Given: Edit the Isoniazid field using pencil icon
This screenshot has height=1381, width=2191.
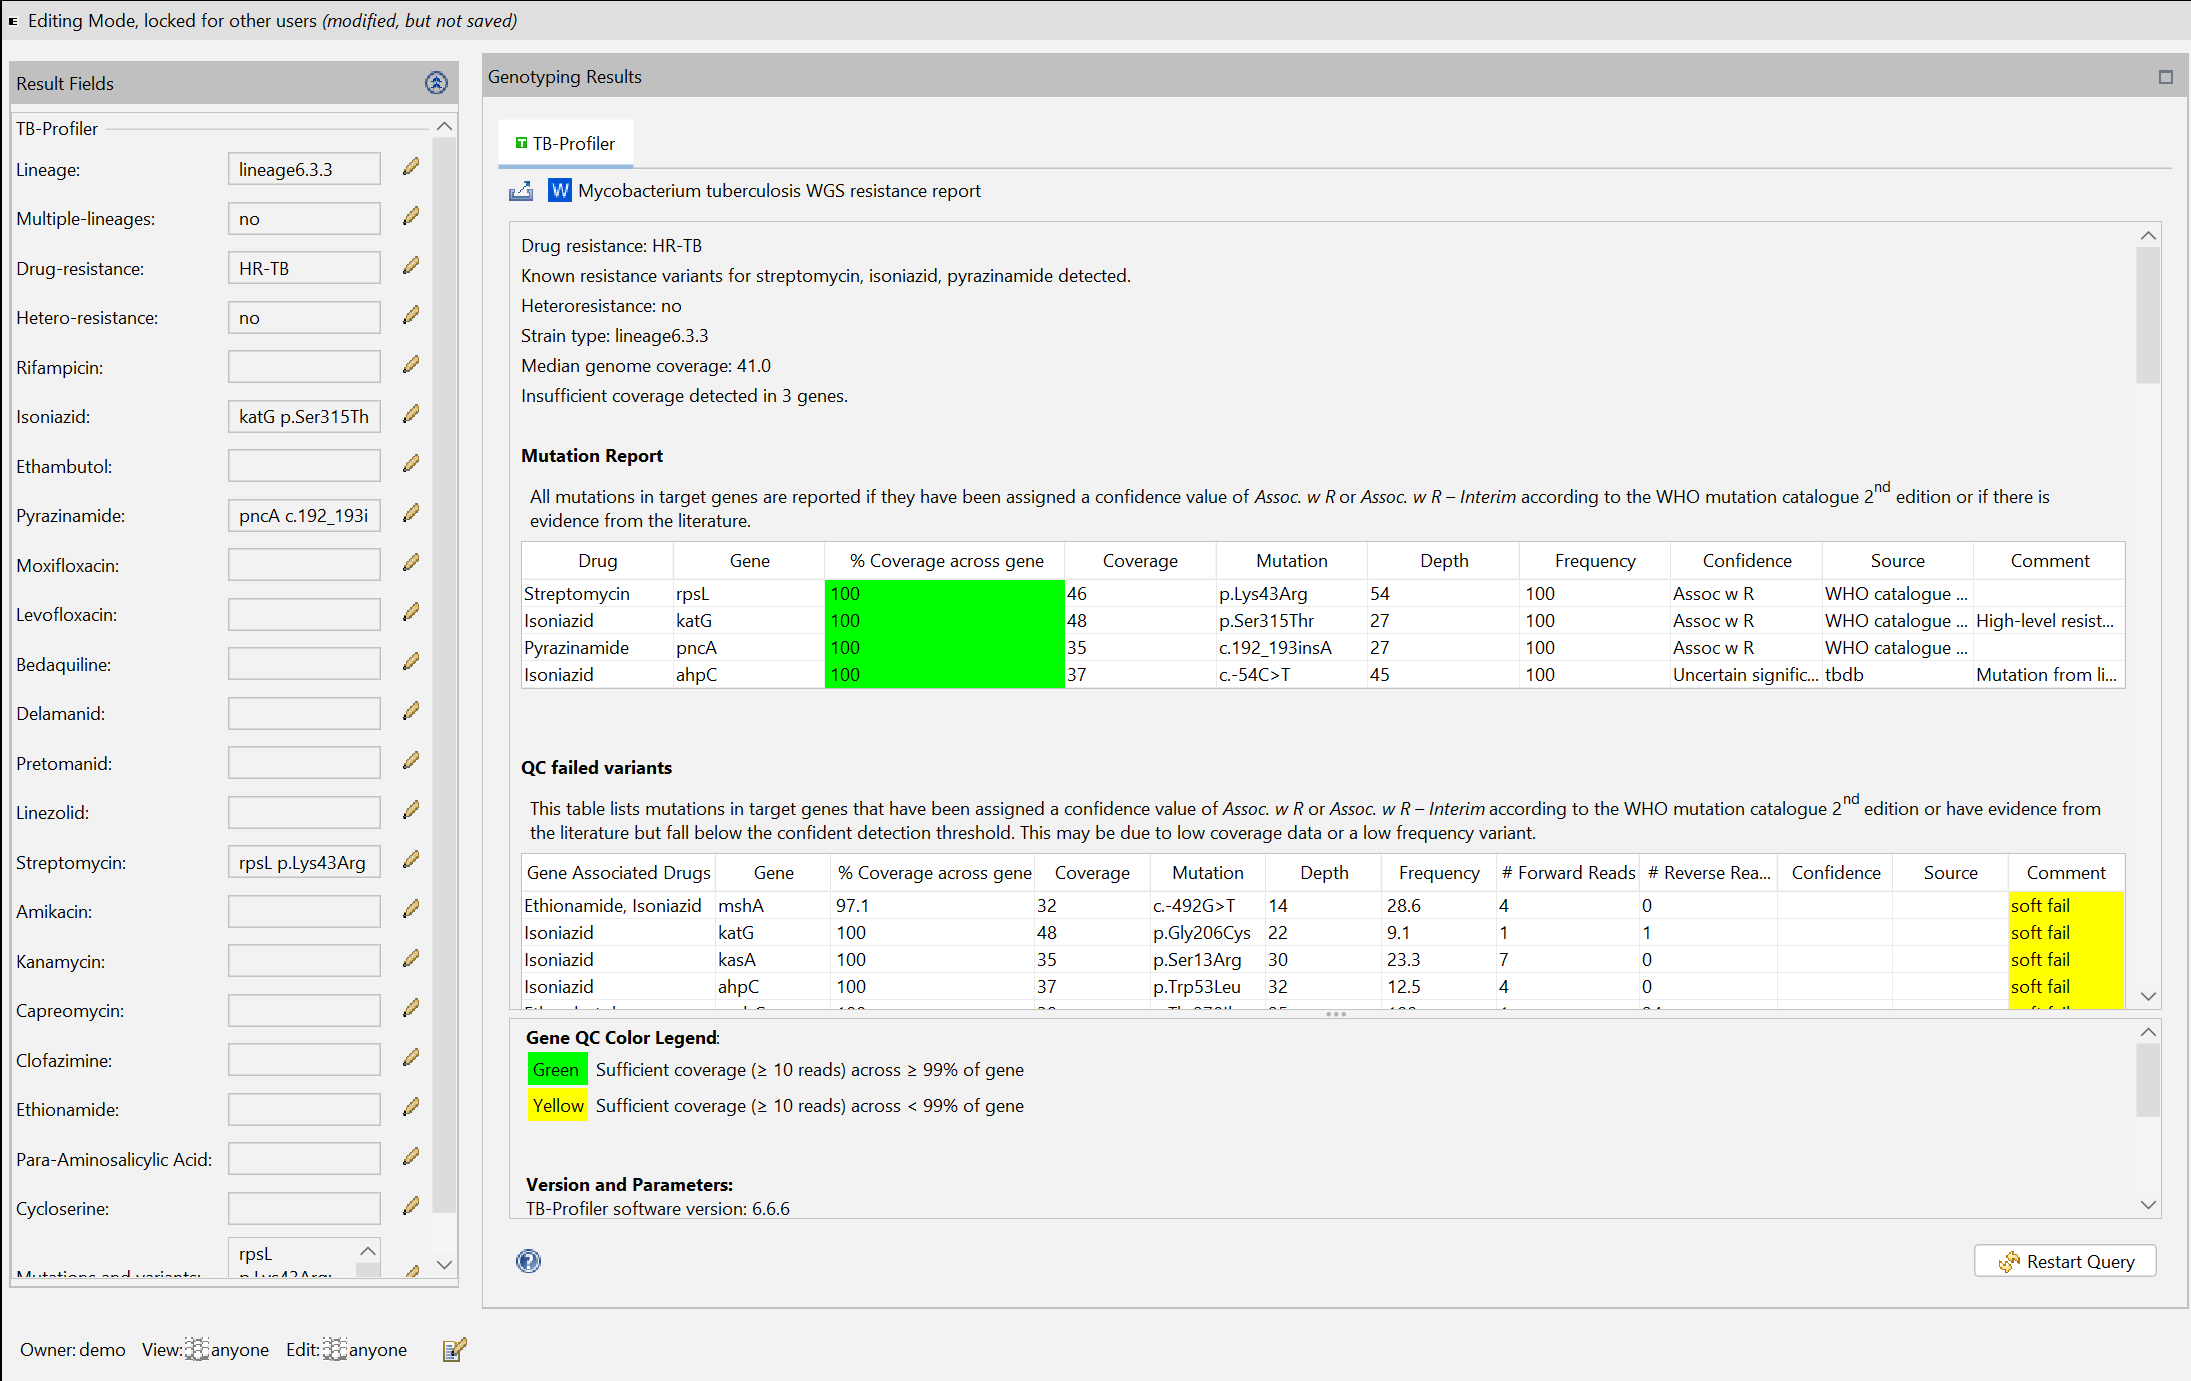Looking at the screenshot, I should (x=411, y=415).
